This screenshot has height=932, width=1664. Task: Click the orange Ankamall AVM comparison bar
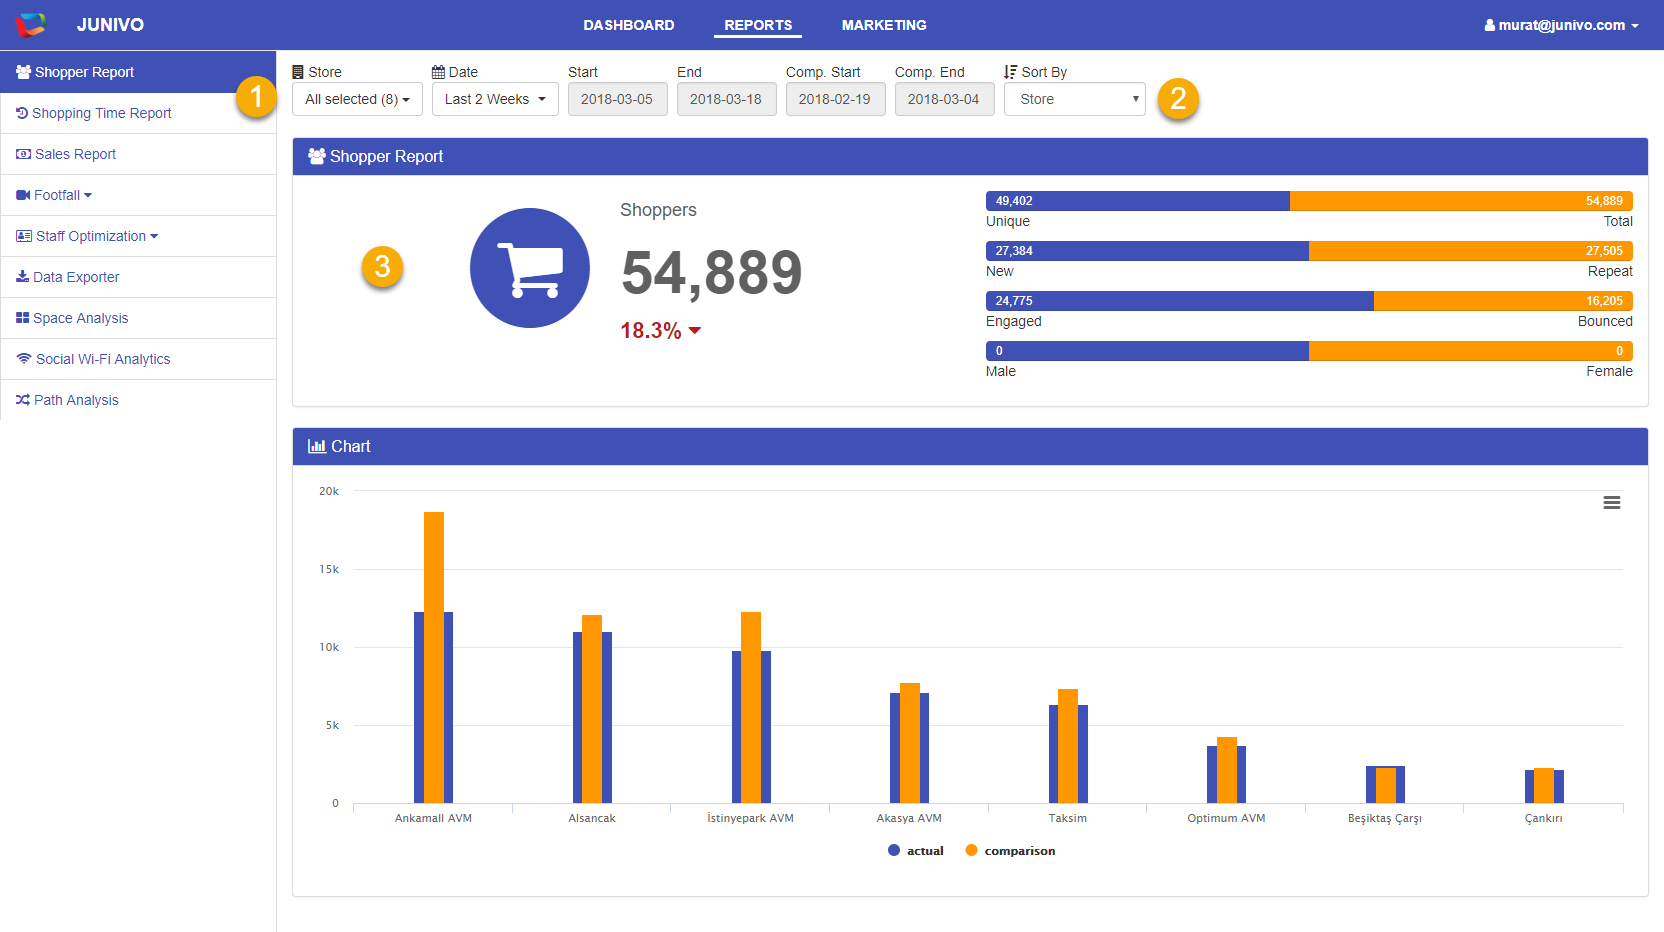[x=434, y=560]
